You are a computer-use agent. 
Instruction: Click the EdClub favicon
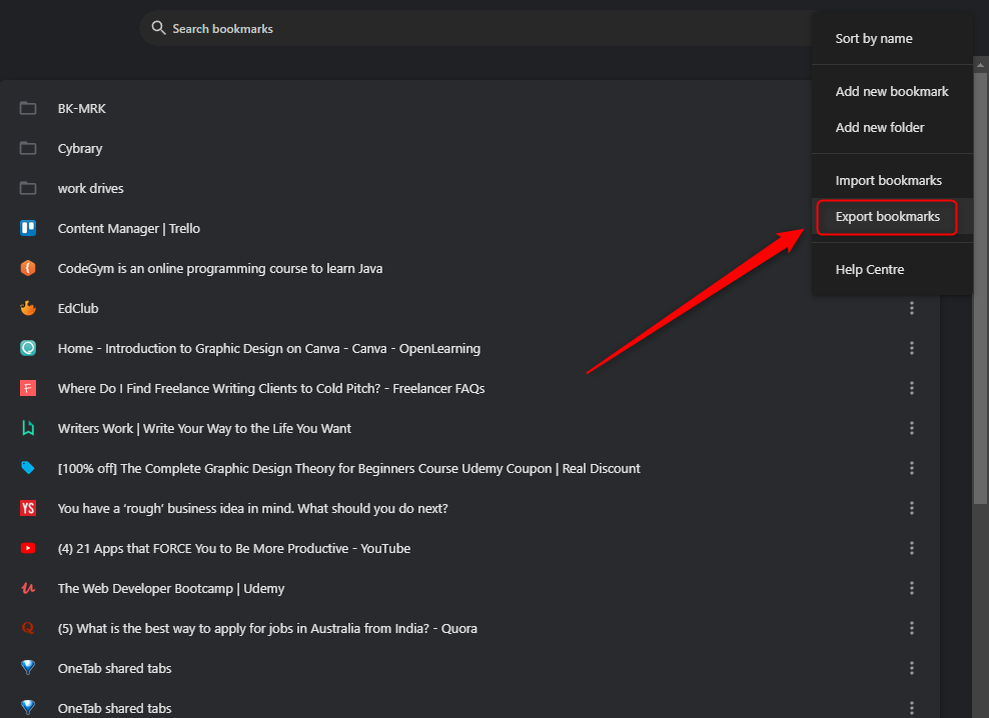pos(28,308)
